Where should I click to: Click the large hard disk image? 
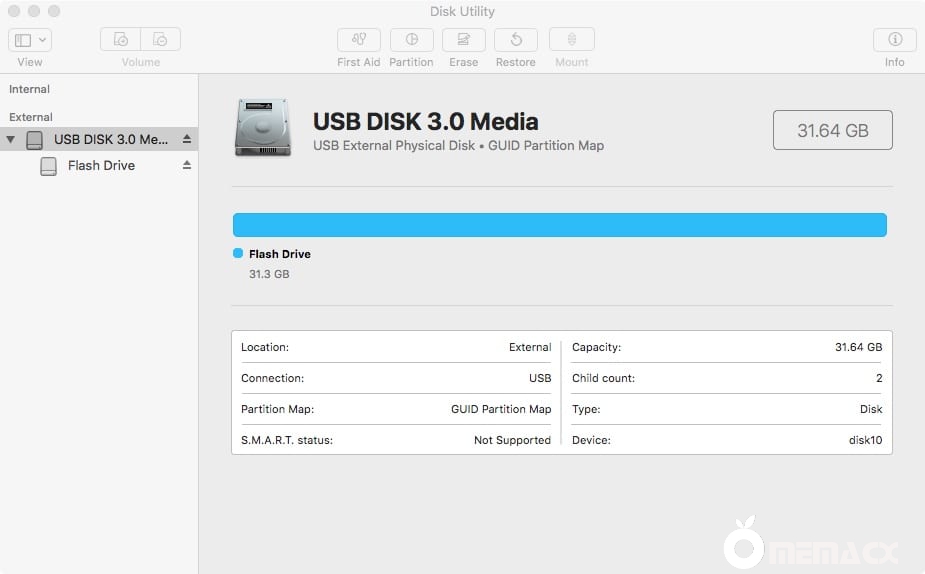263,128
